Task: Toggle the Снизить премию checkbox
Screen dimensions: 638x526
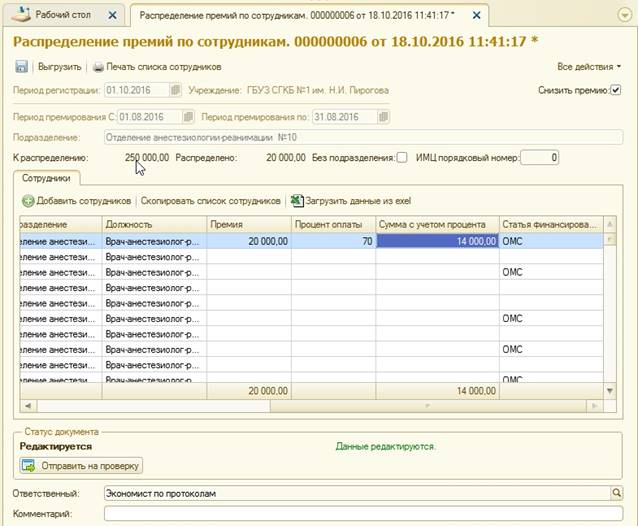Action: [615, 90]
